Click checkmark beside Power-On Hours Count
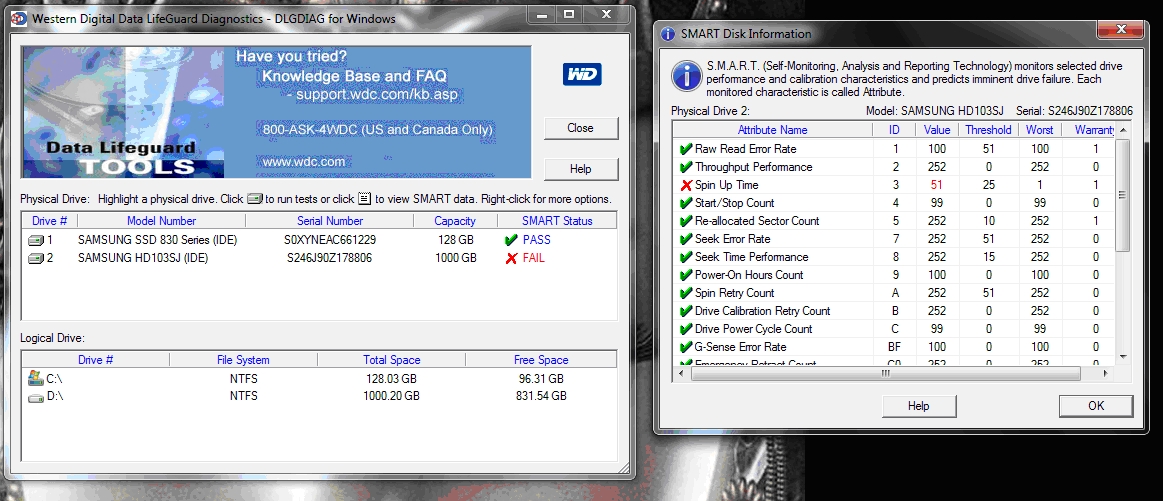 pyautogui.click(x=685, y=275)
